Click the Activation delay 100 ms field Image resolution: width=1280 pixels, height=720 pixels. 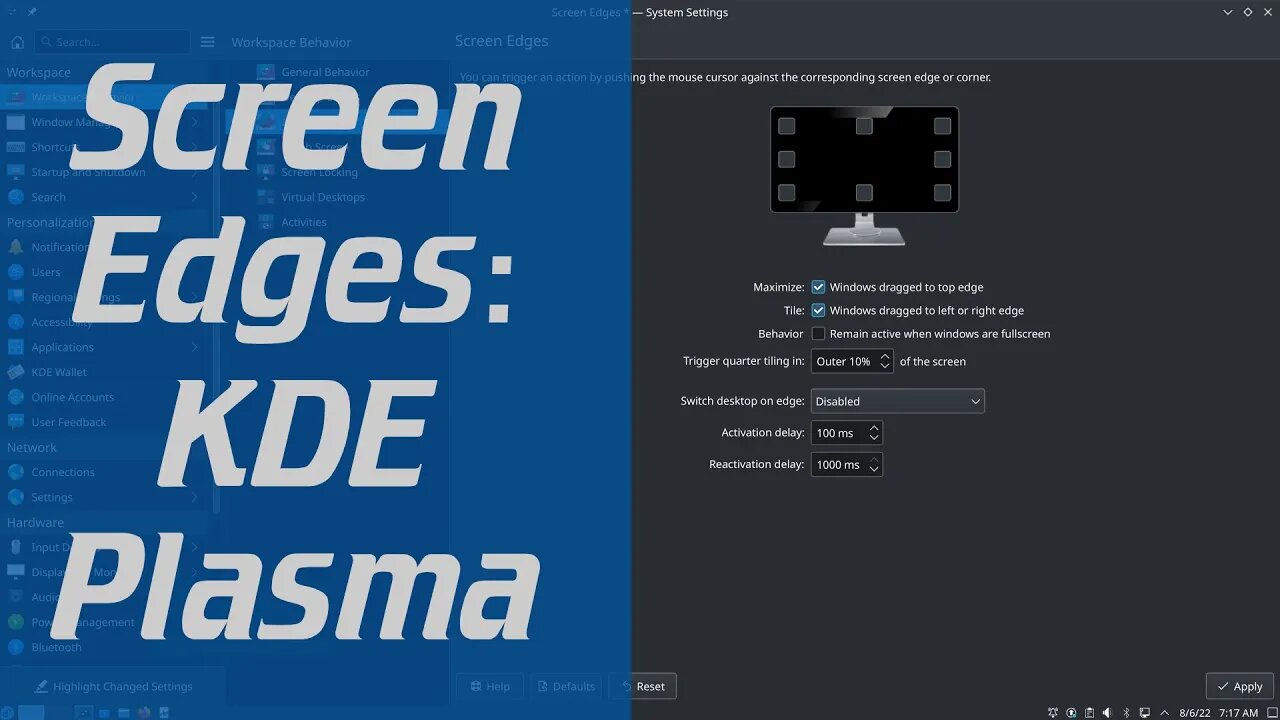pyautogui.click(x=847, y=433)
